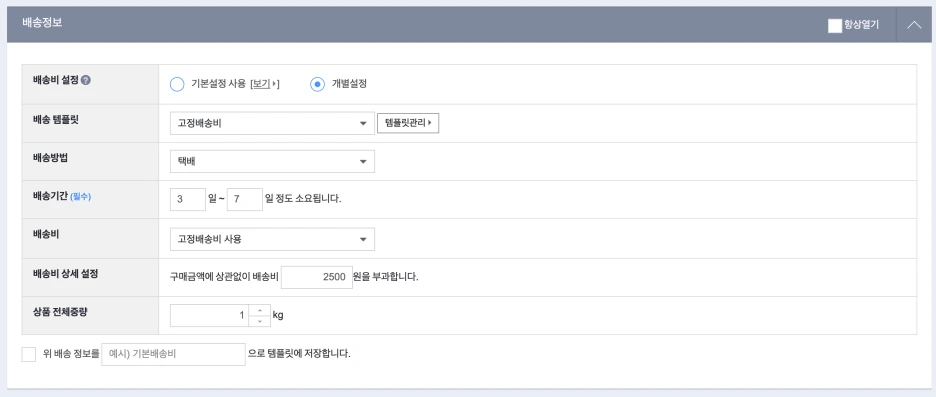Click the maximum delivery days field showing 7
The width and height of the screenshot is (936, 397).
pos(245,199)
